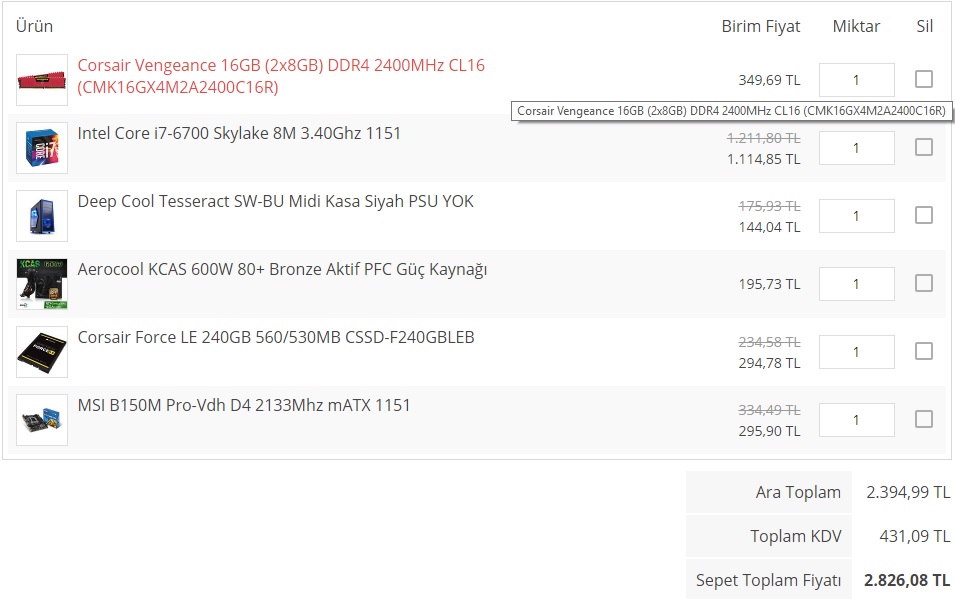This screenshot has height=599, width=955.
Task: Open Deep Cool Tesseract SW-BU case link
Action: 275,202
